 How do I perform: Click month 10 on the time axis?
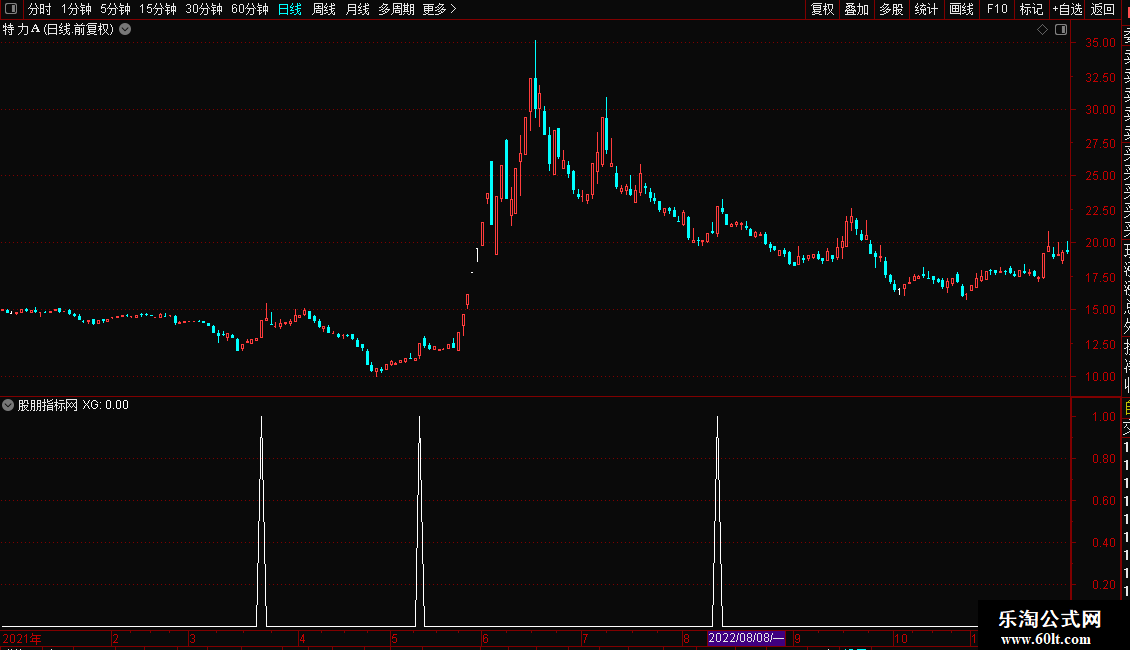pos(901,638)
